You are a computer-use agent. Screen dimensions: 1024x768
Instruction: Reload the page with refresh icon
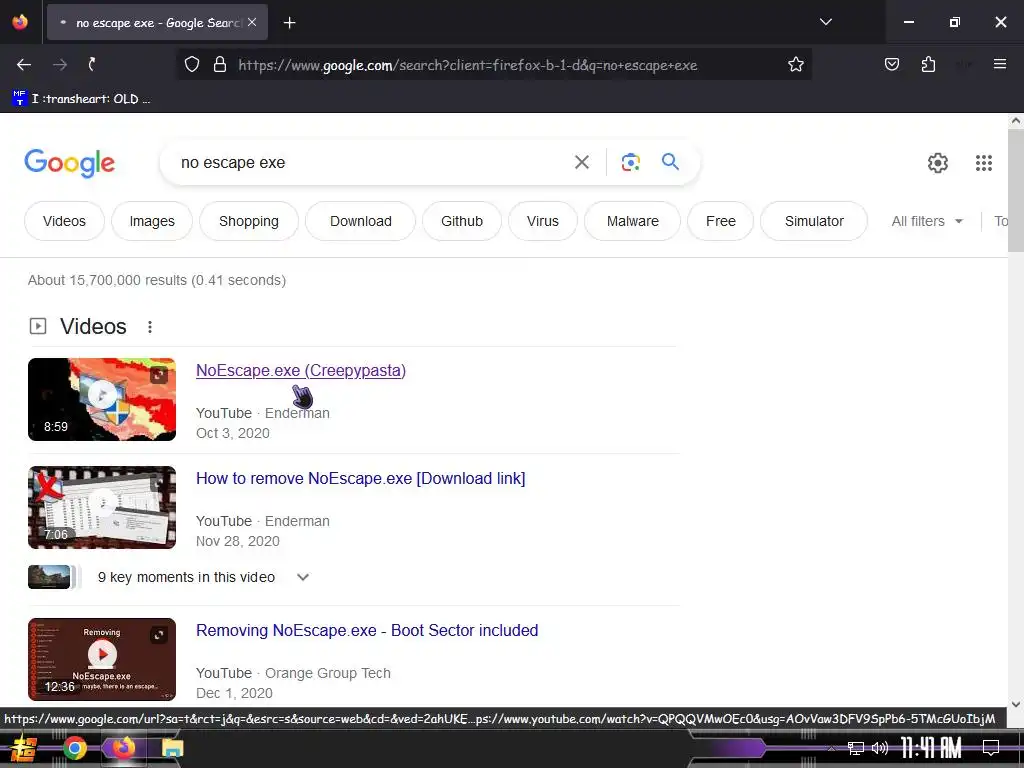click(92, 64)
